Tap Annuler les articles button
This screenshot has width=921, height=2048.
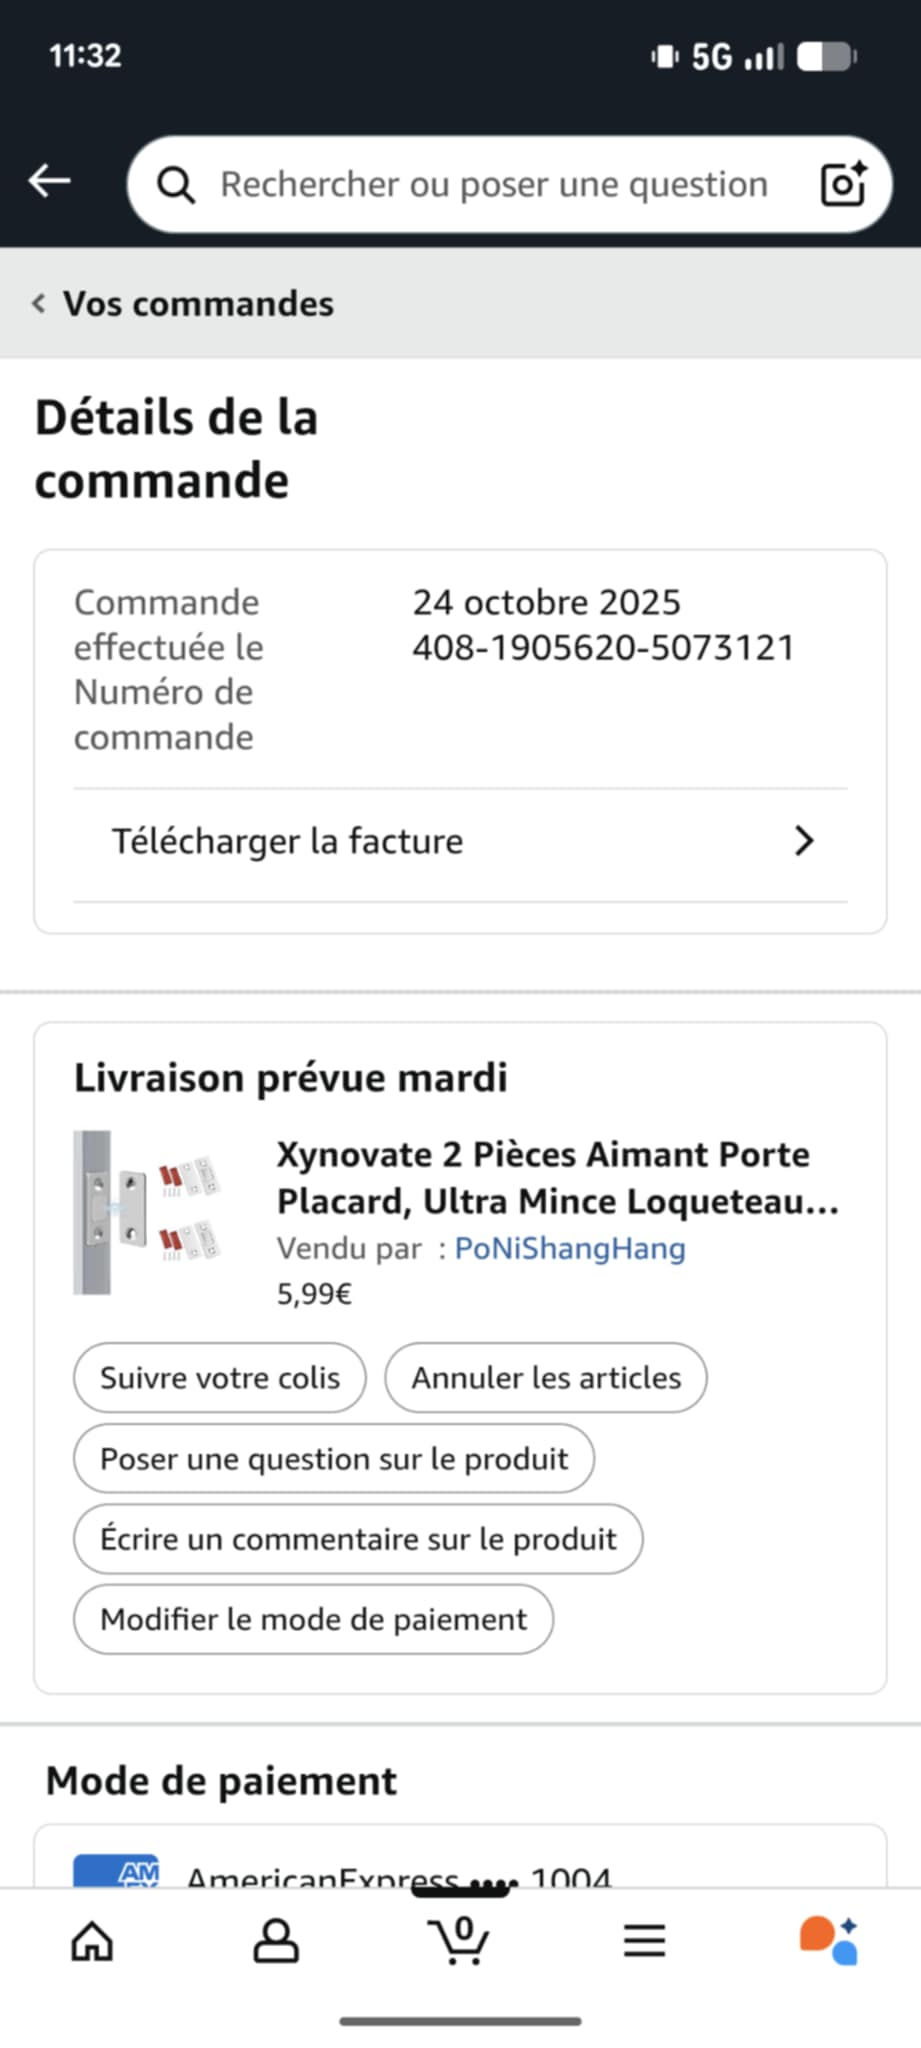point(546,1378)
